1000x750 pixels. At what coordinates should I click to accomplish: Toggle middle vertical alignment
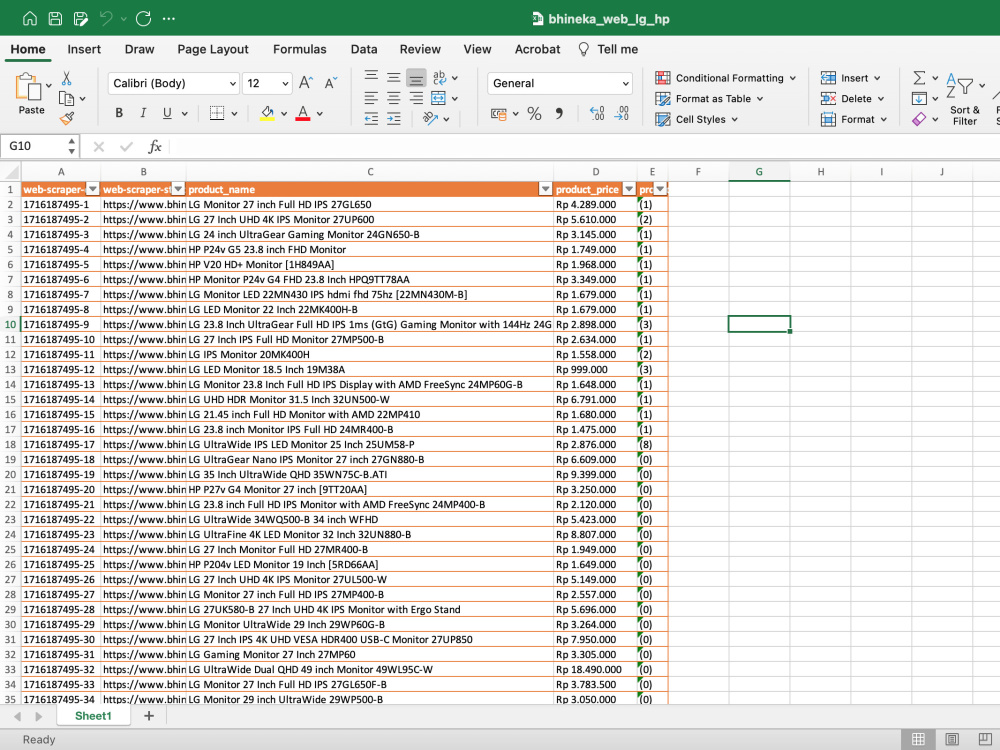(x=393, y=78)
